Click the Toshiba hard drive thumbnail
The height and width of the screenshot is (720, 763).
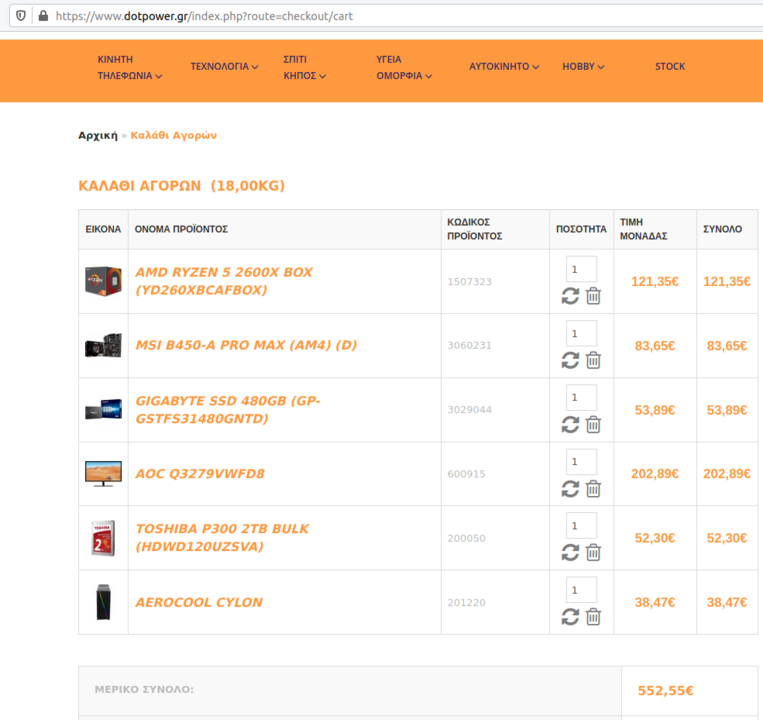click(x=103, y=538)
